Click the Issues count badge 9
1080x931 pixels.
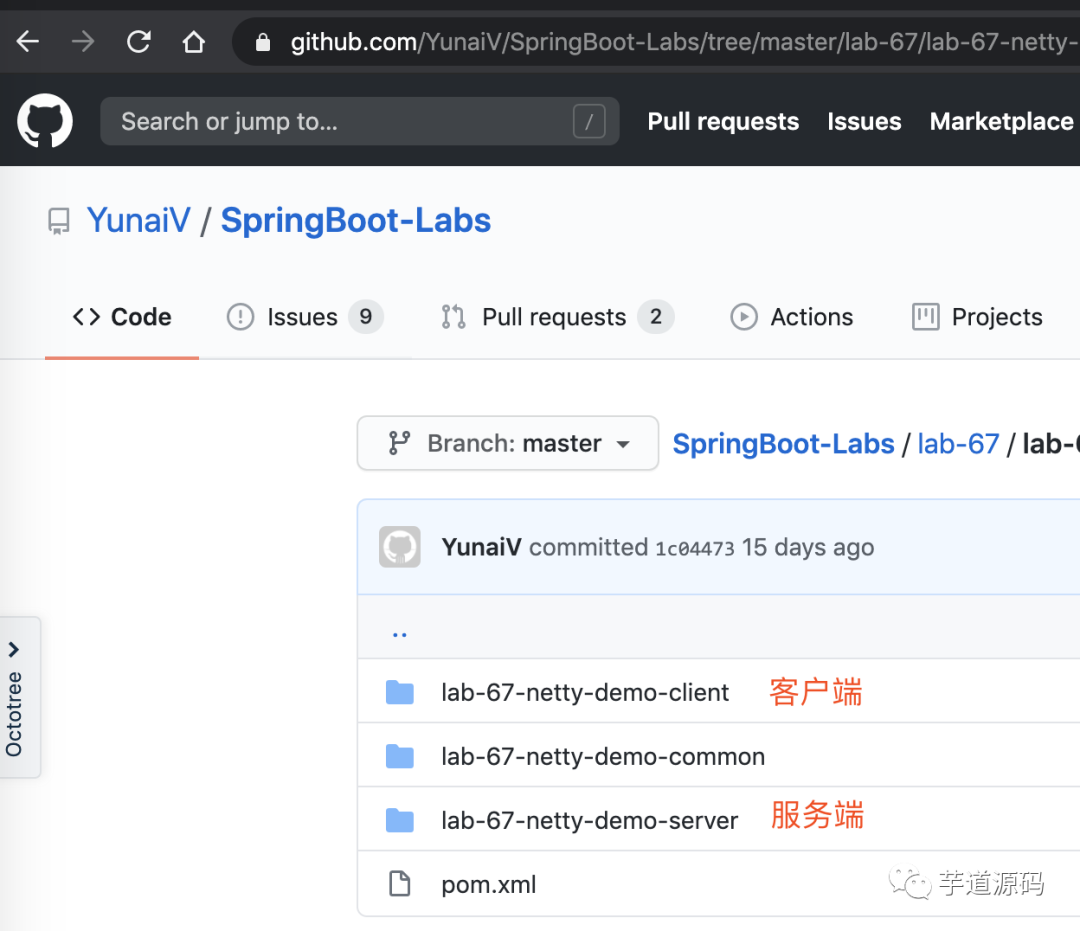click(x=366, y=317)
